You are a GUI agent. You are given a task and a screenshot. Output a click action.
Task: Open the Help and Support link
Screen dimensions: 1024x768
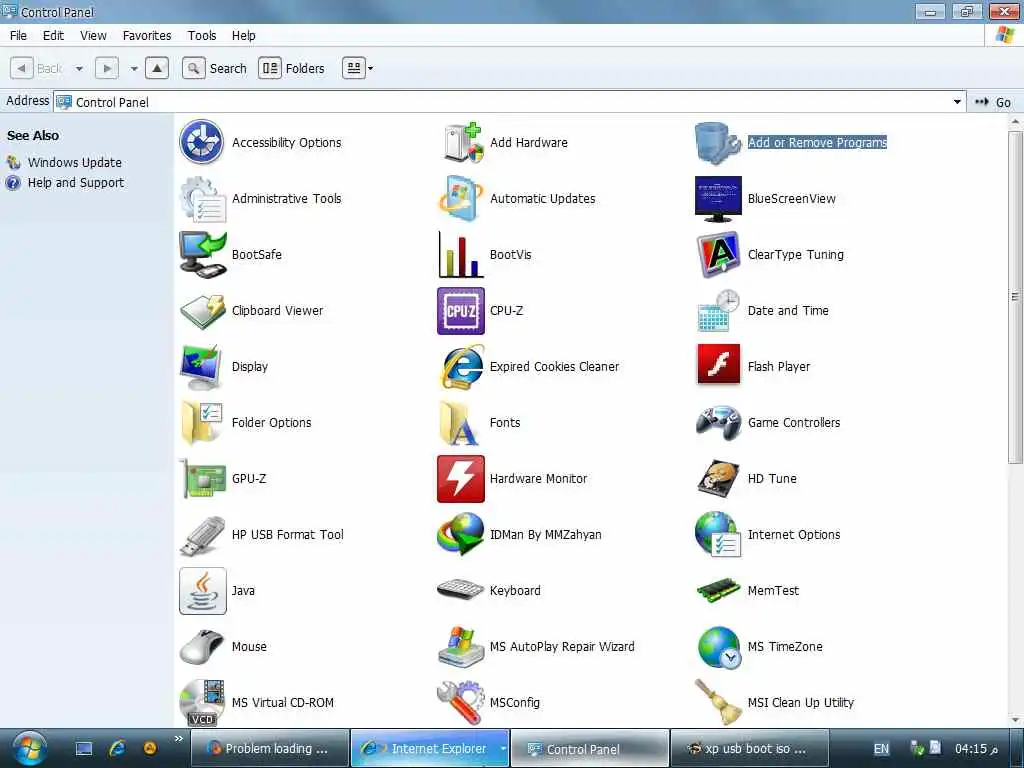coord(76,182)
